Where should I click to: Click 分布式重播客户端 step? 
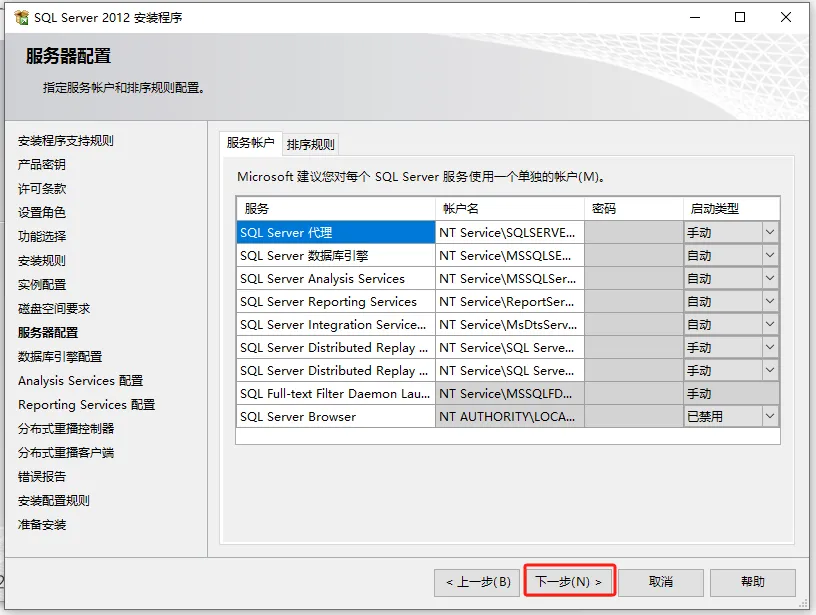pos(66,452)
